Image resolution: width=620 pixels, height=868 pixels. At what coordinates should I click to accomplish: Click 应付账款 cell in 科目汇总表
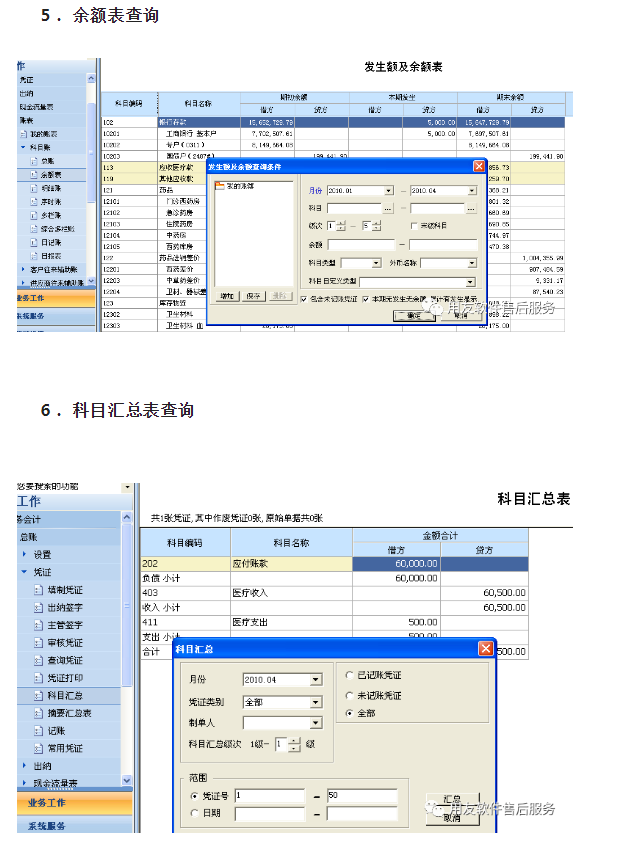[x=291, y=564]
